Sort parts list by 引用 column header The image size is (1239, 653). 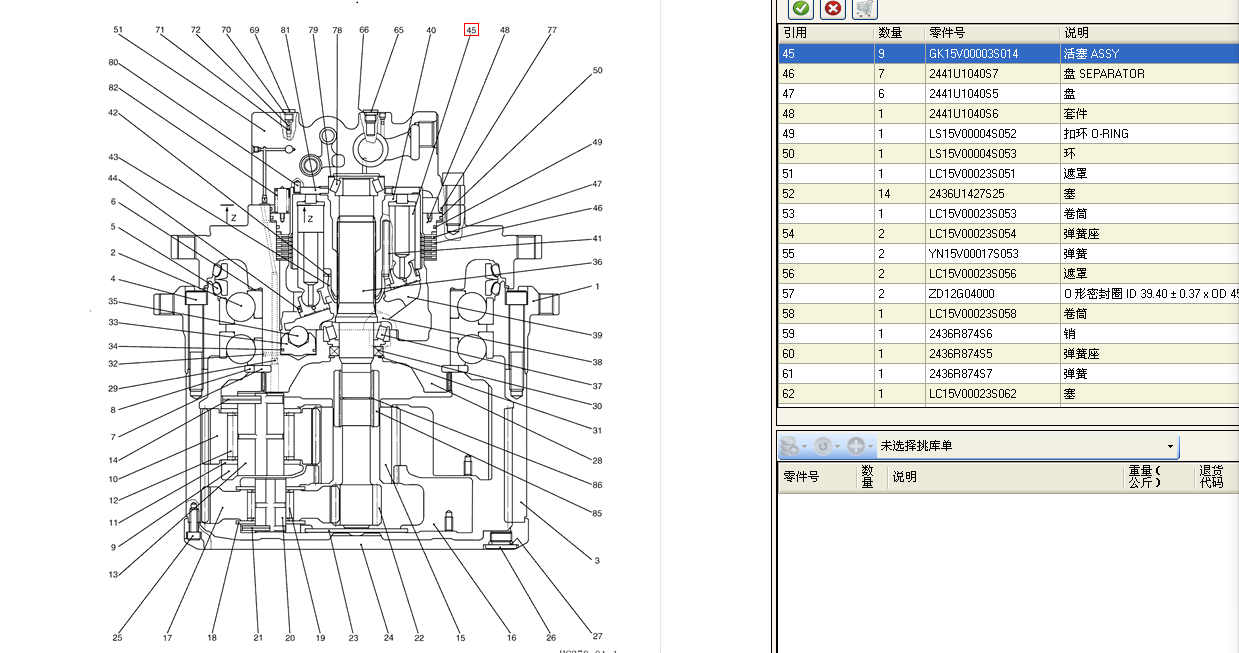[x=826, y=34]
